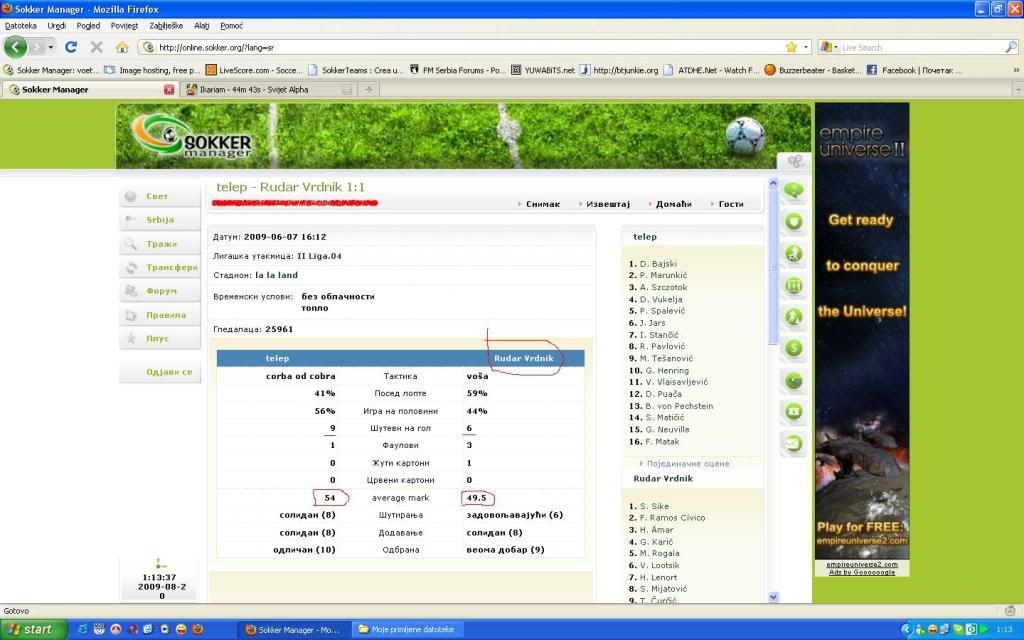The height and width of the screenshot is (640, 1024).
Task: Close the Sokker Manager tab
Action: click(x=168, y=89)
